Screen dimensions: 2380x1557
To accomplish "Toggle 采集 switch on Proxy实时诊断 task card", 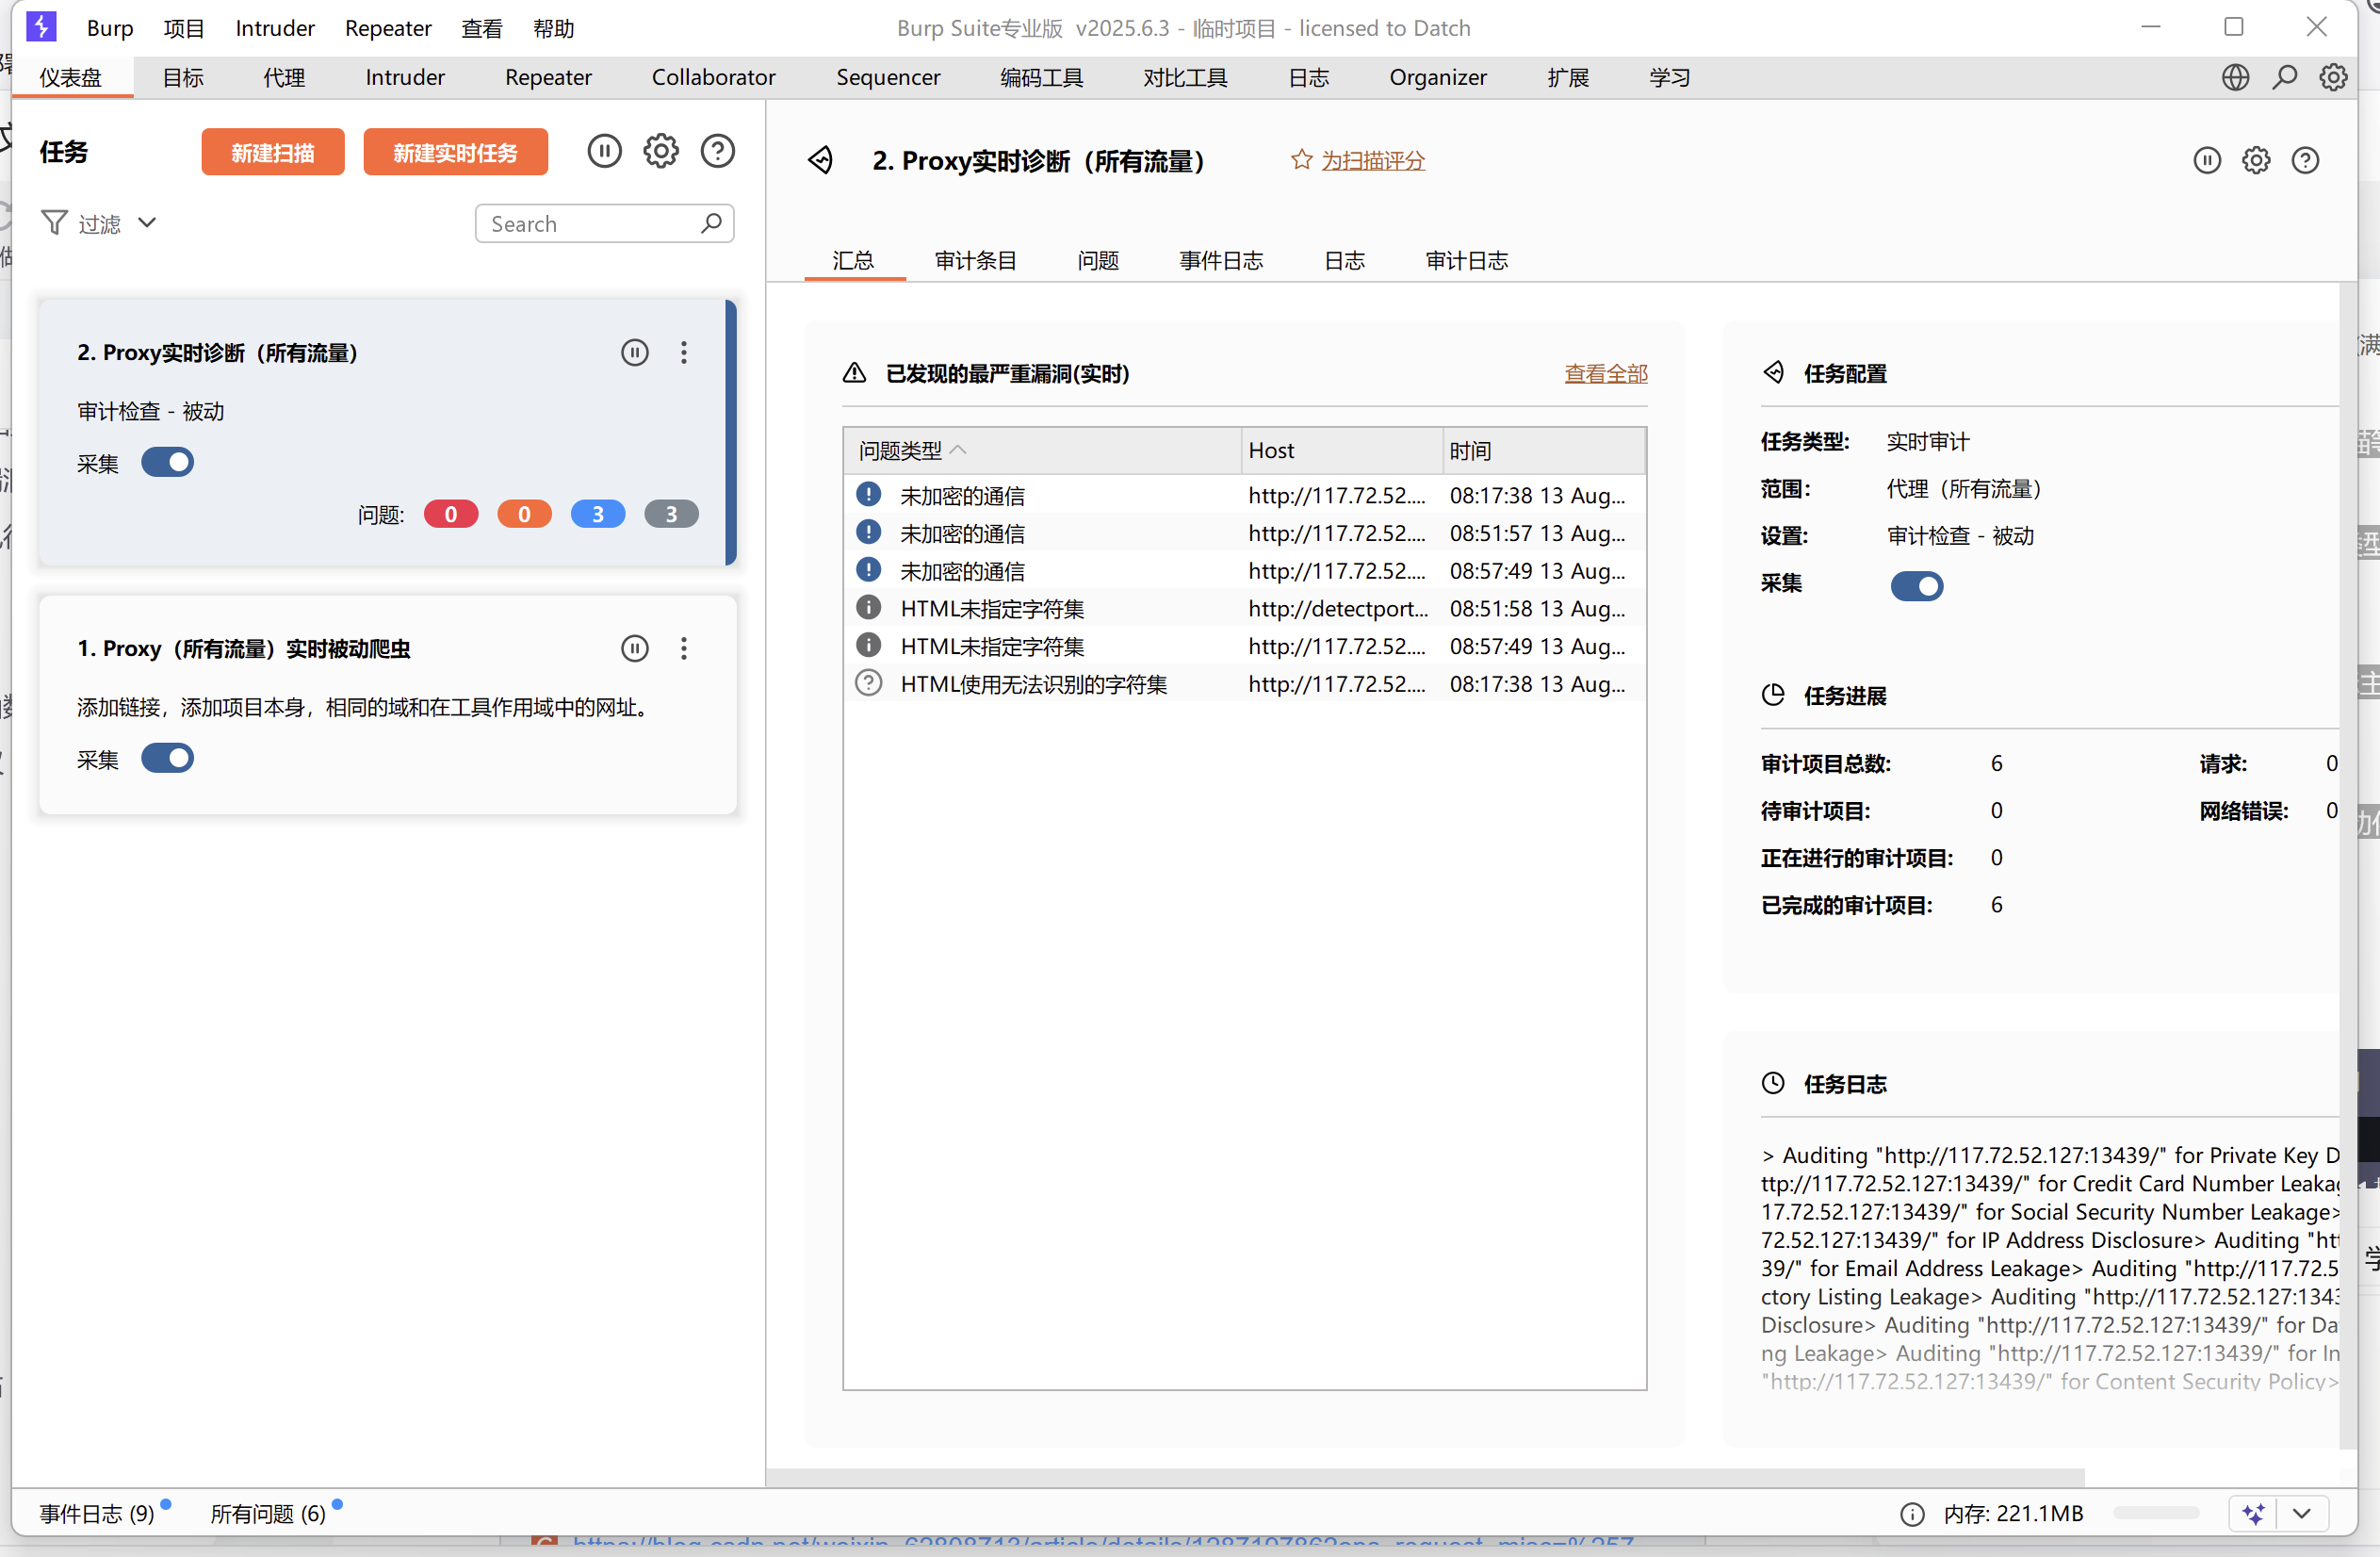I will tap(167, 463).
